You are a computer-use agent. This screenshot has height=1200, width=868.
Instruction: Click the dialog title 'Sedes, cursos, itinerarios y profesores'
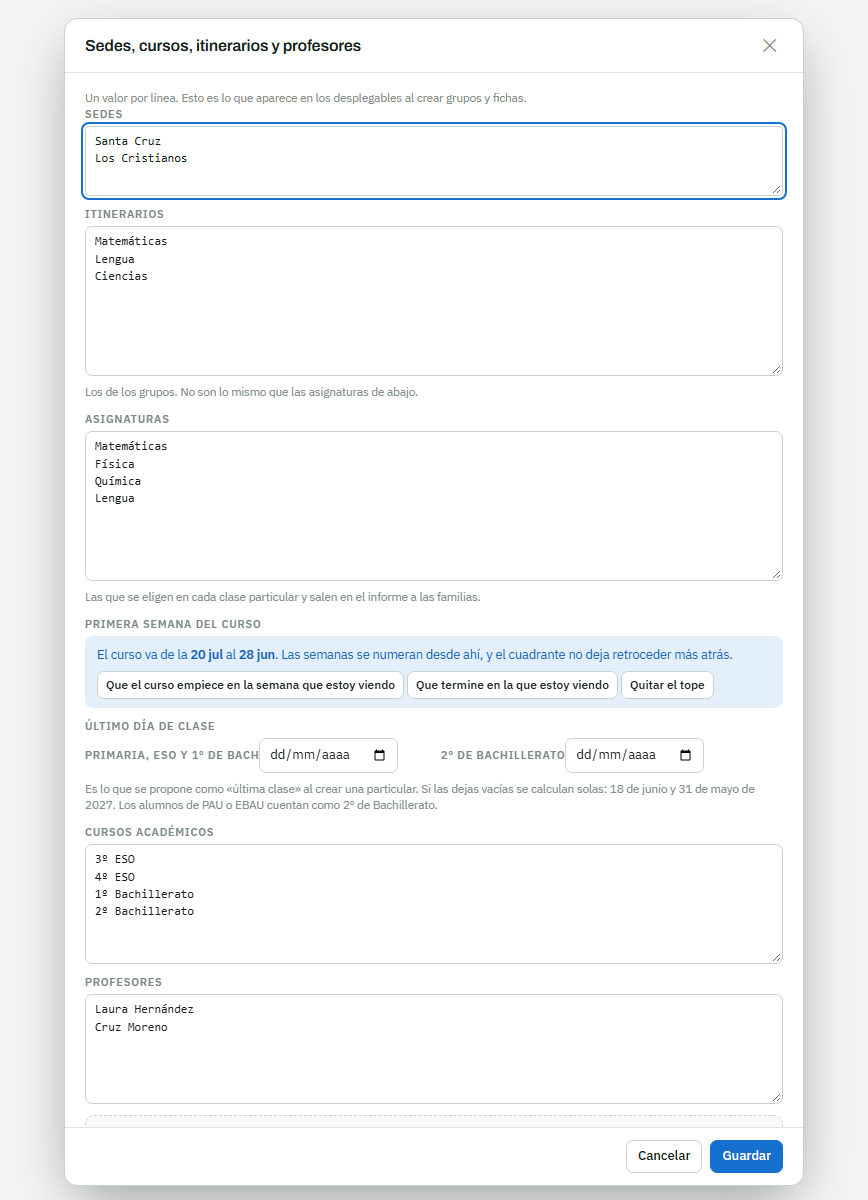[223, 46]
